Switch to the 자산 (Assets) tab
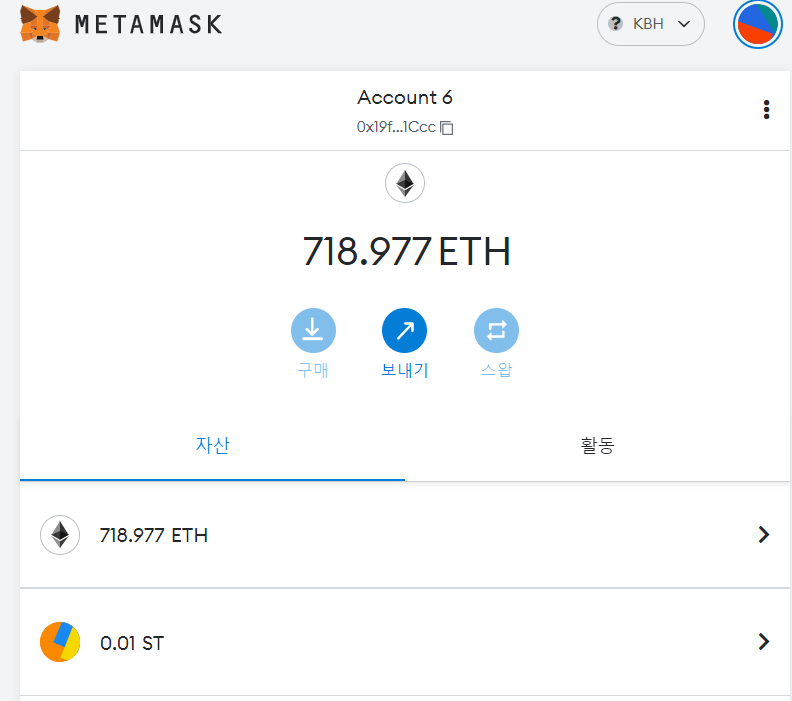The image size is (792, 701). 212,445
